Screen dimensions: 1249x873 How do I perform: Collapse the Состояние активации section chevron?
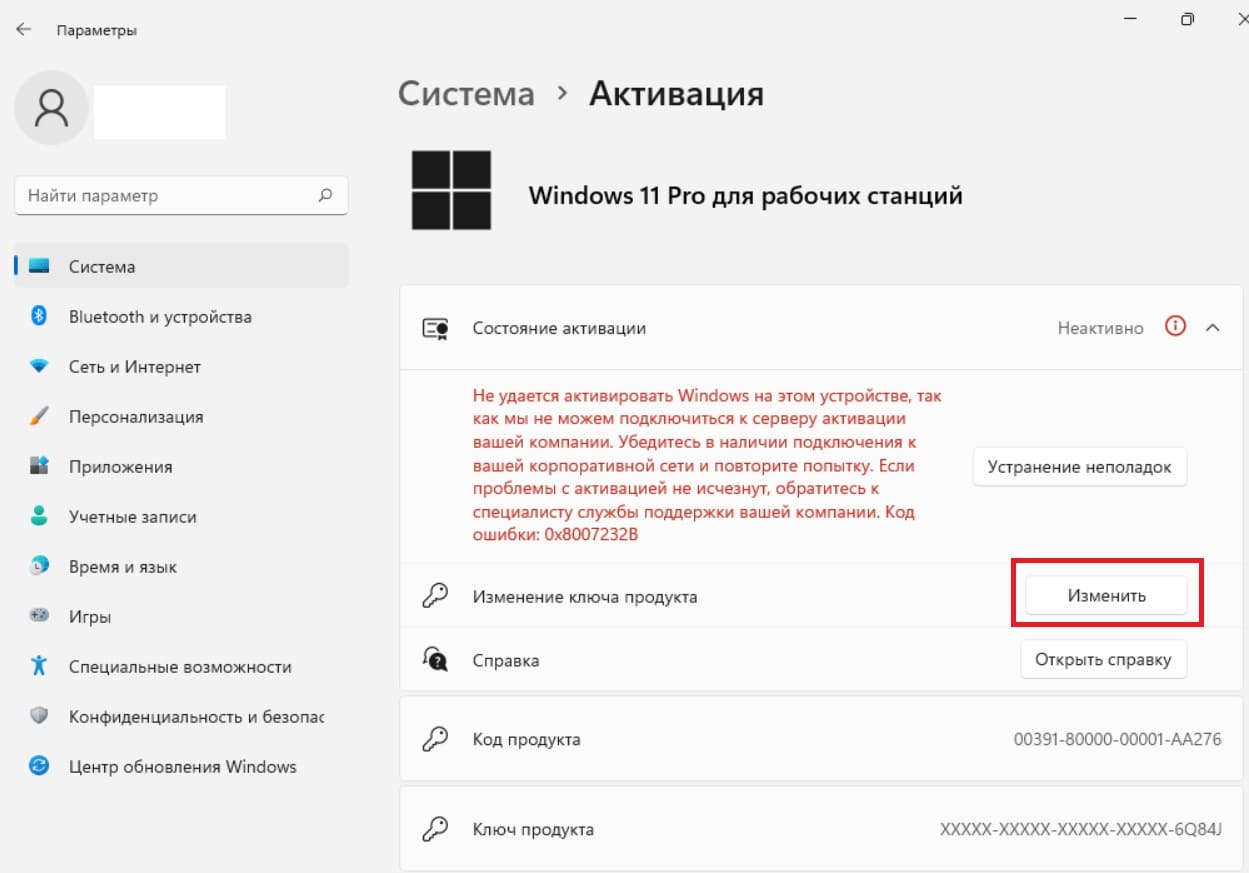click(1213, 327)
